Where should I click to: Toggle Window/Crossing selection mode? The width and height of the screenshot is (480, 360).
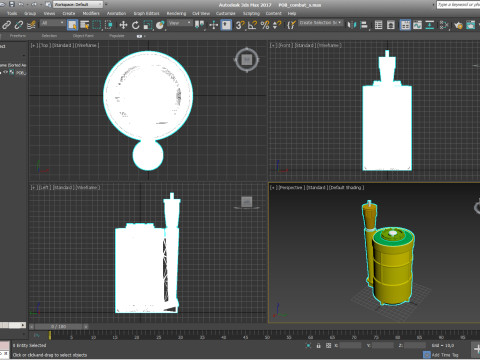(x=109, y=25)
